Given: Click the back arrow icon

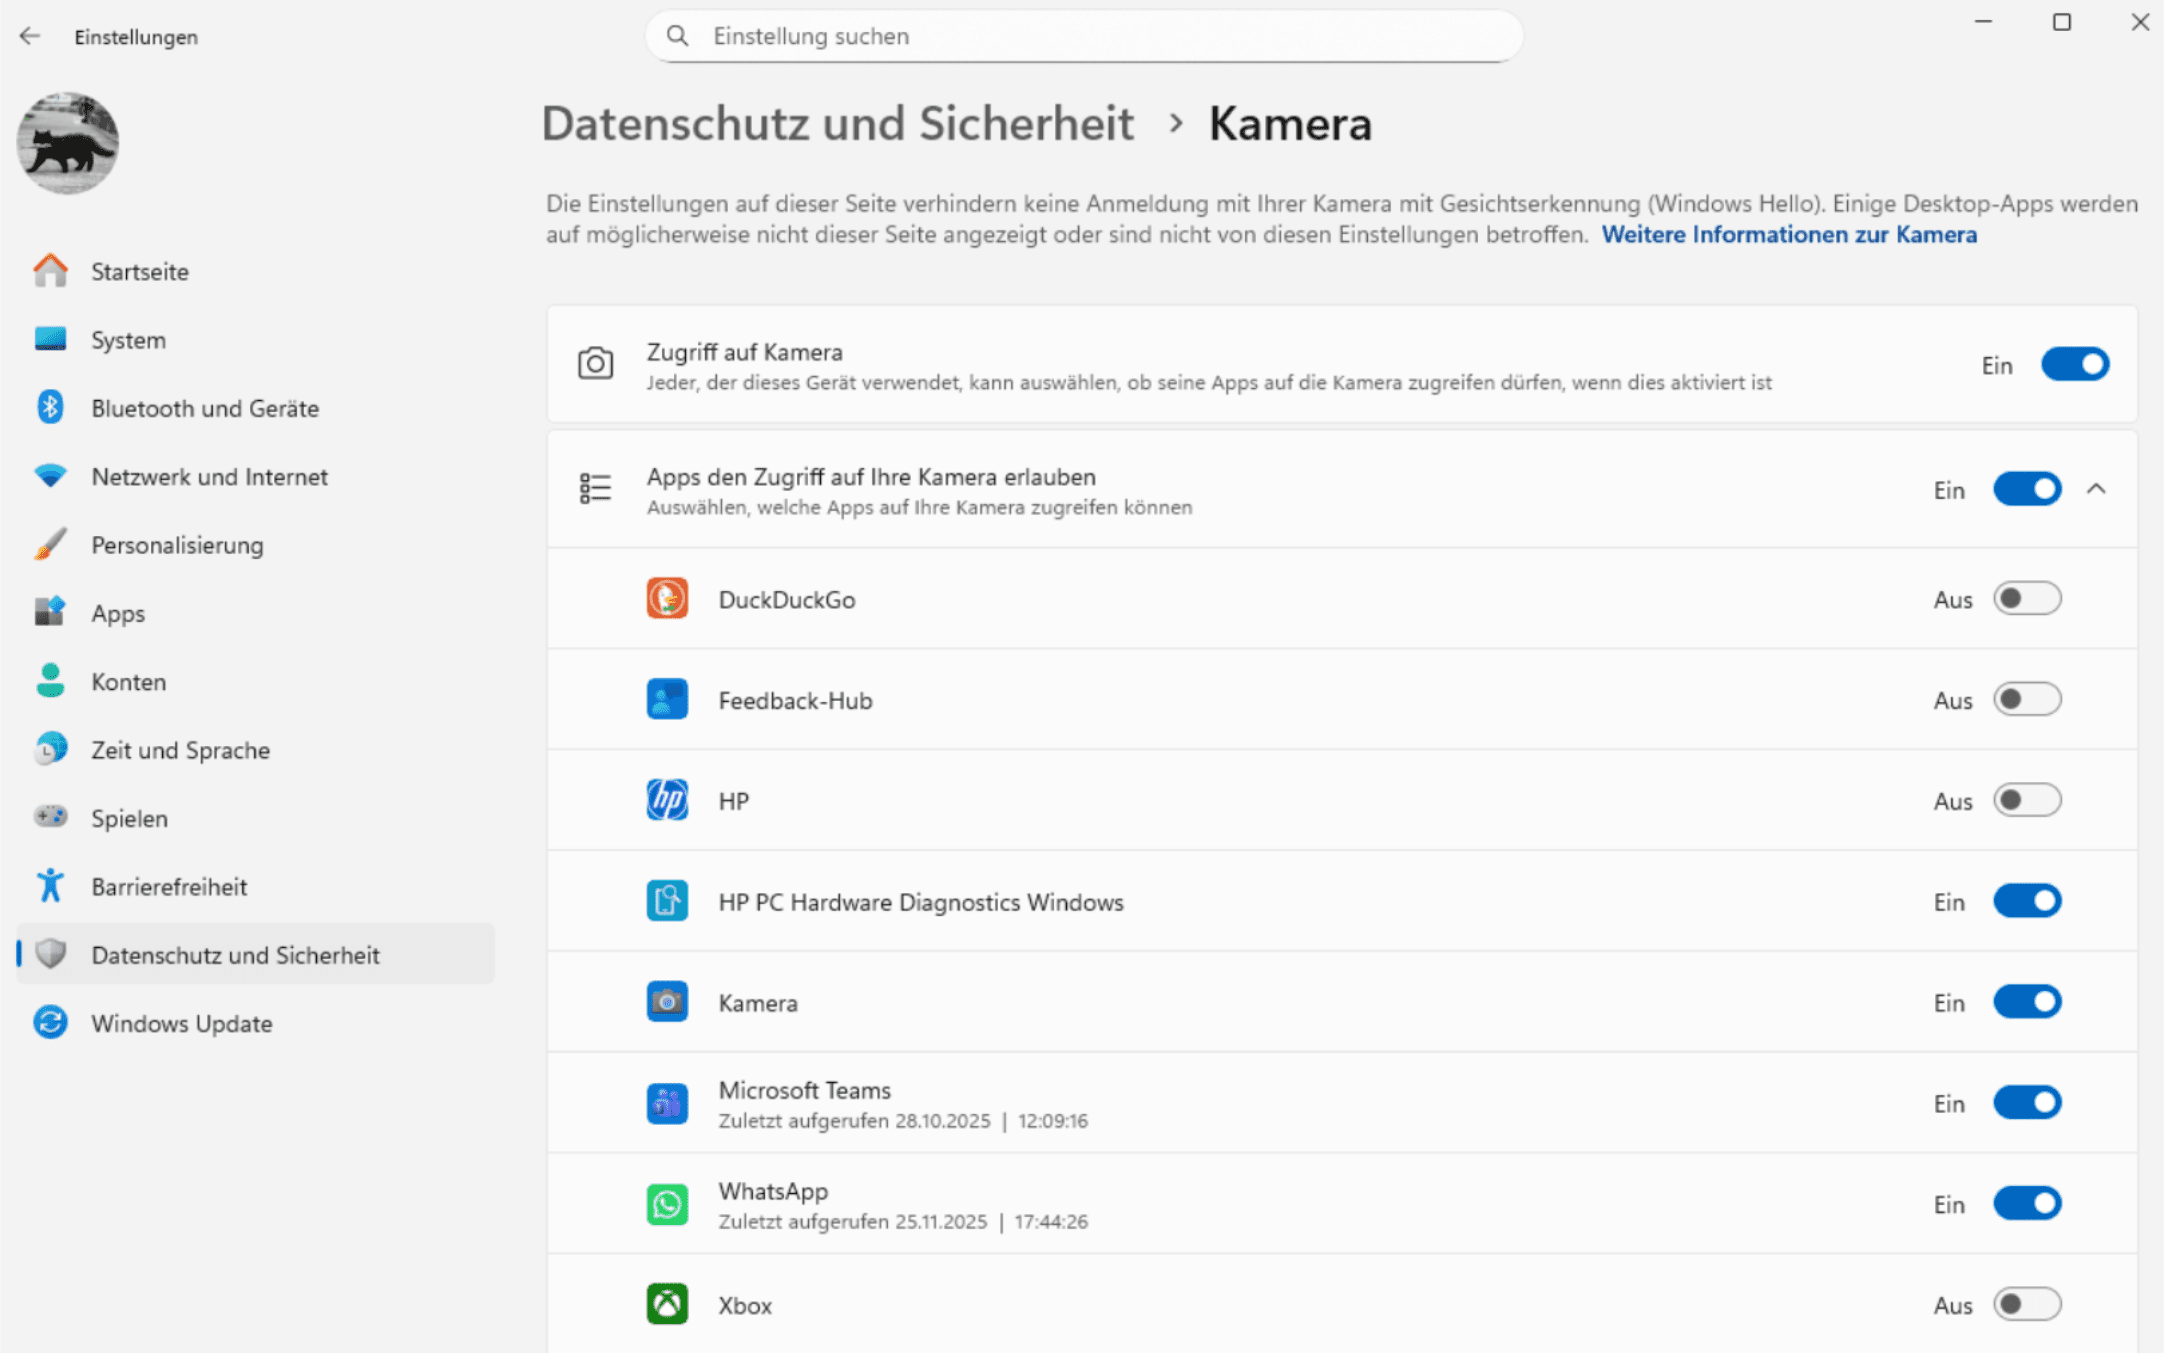Looking at the screenshot, I should (30, 36).
